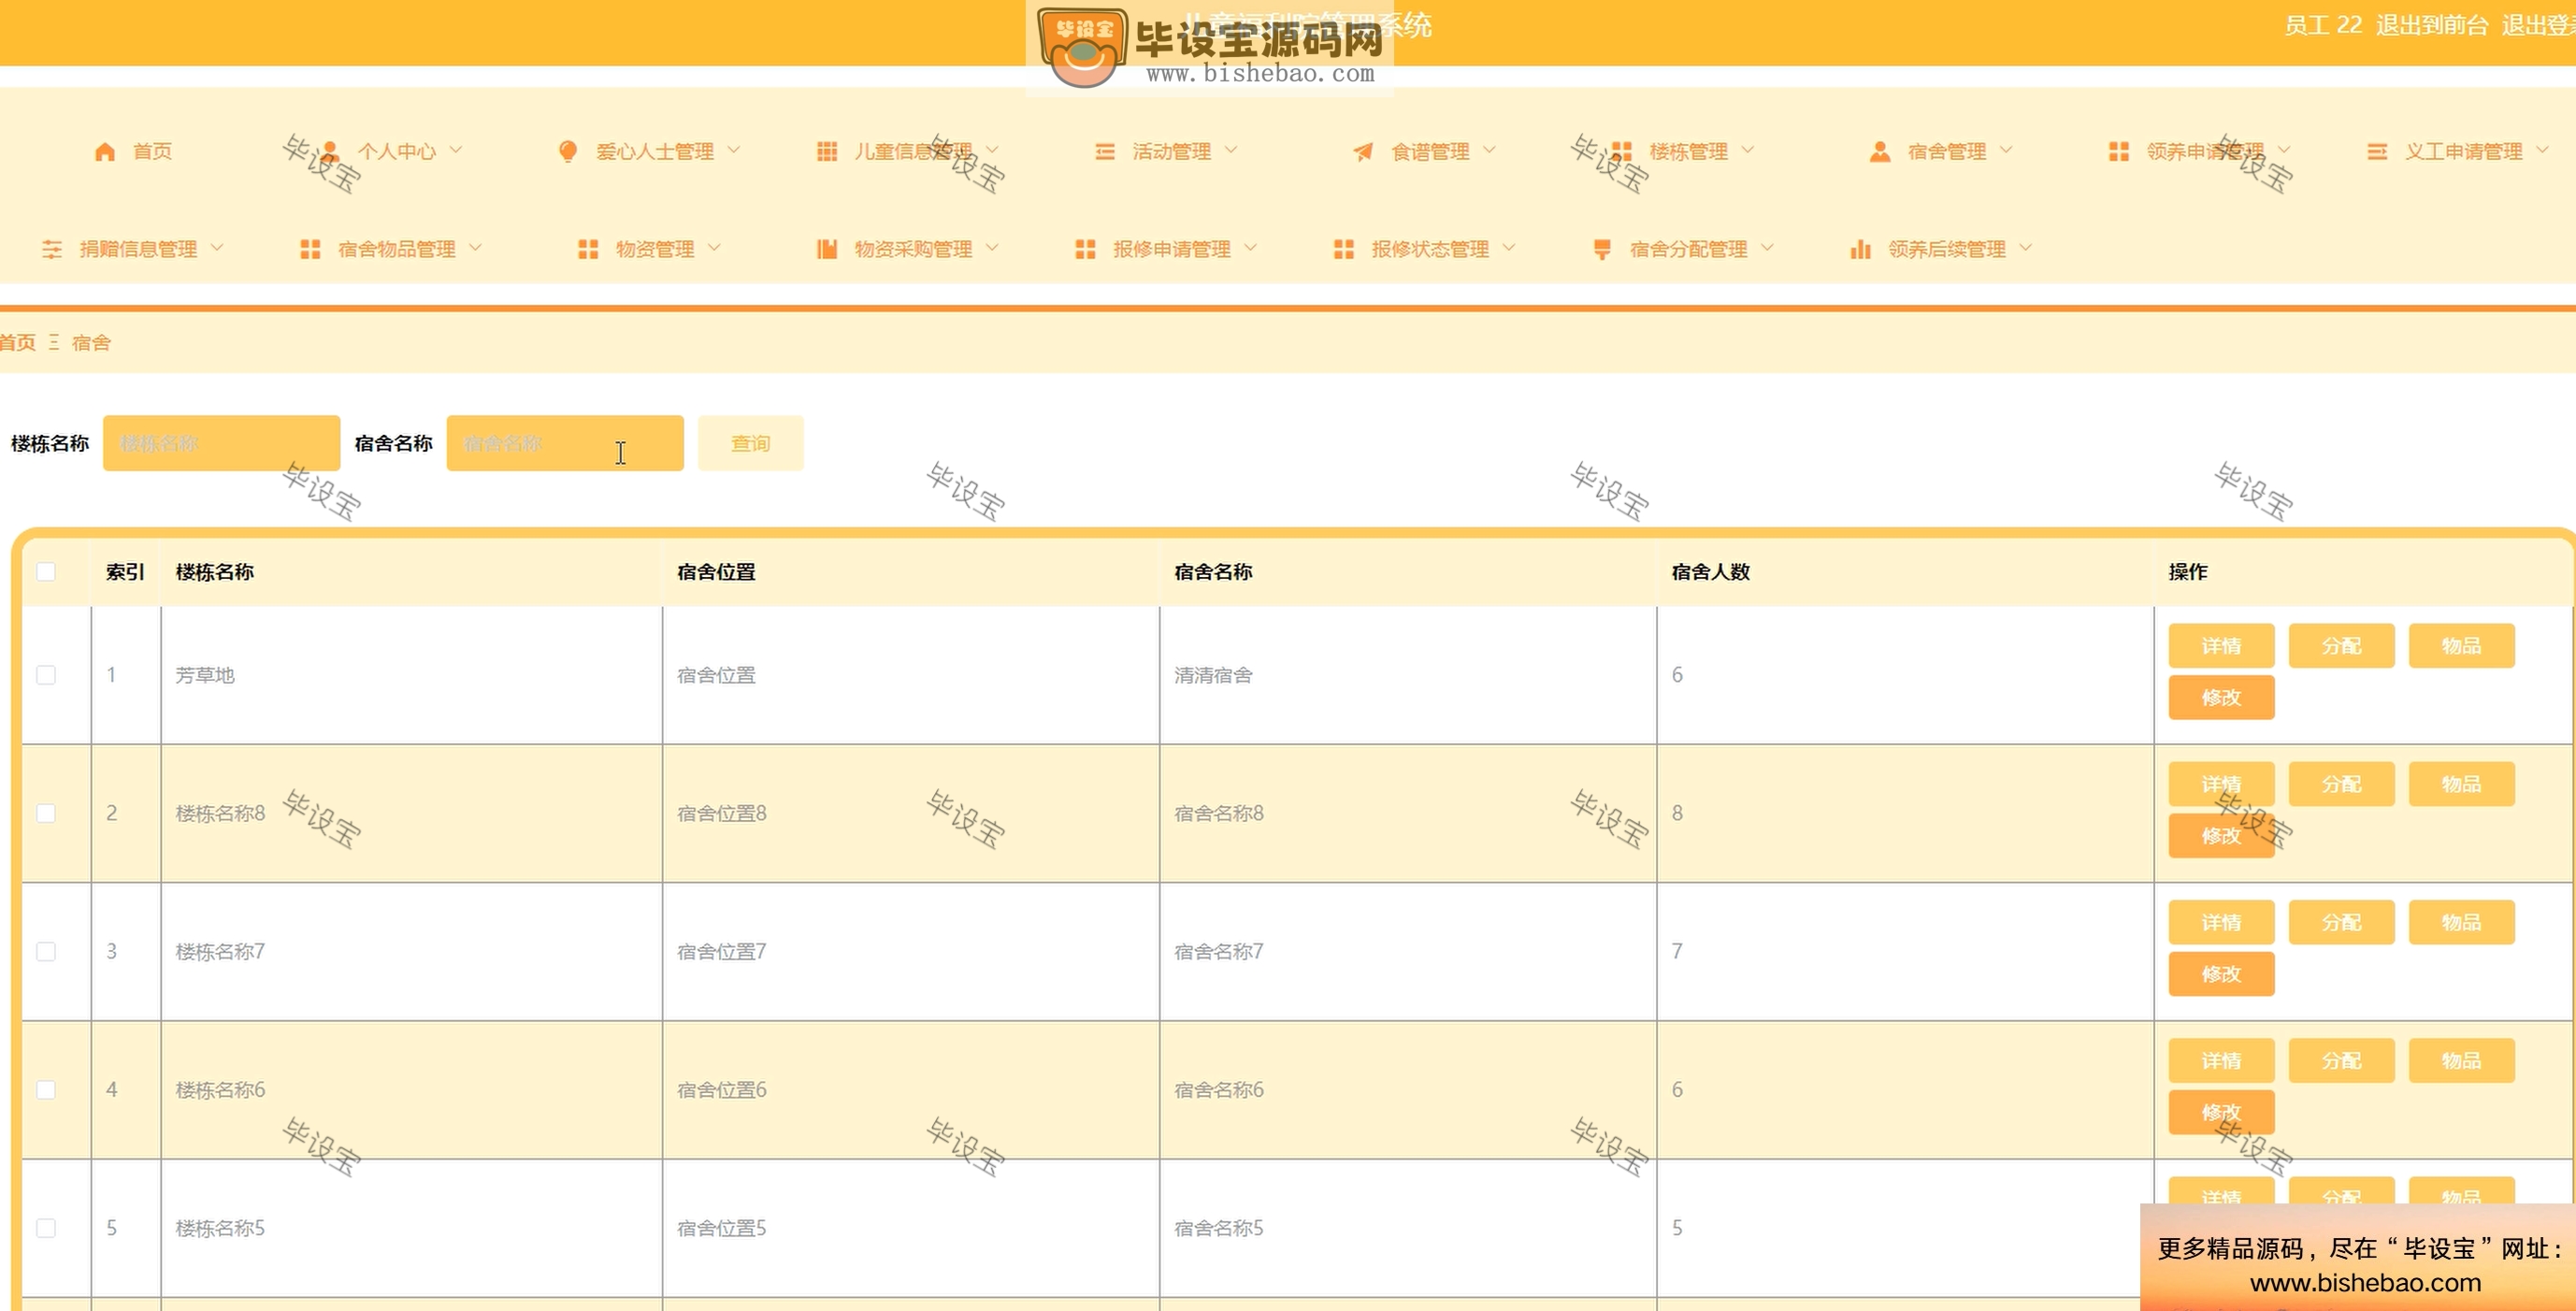Open the 首页 menu item

(x=152, y=151)
